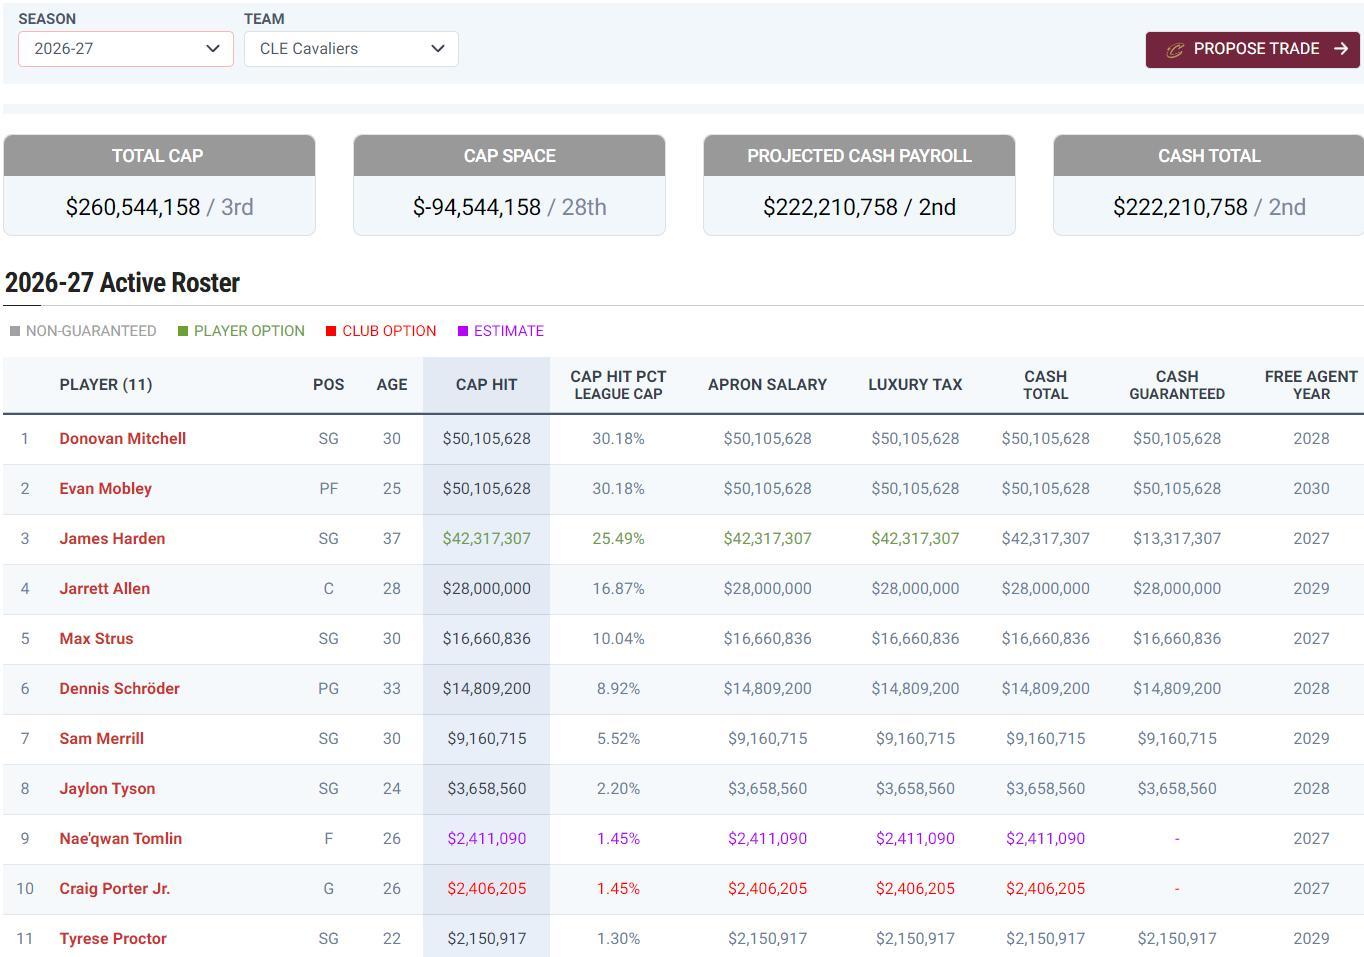Click the Cap Space summary card
Viewport: 1364px width, 957px height.
coord(509,186)
